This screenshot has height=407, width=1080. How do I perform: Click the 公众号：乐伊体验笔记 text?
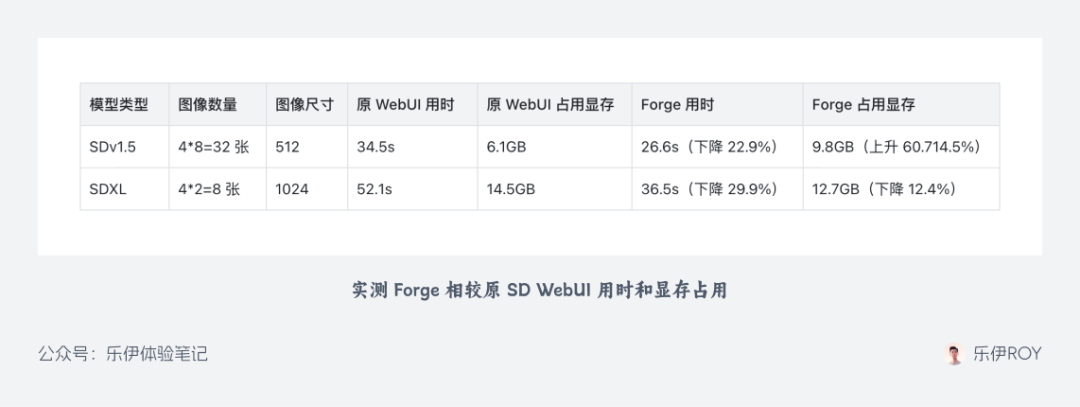[123, 354]
